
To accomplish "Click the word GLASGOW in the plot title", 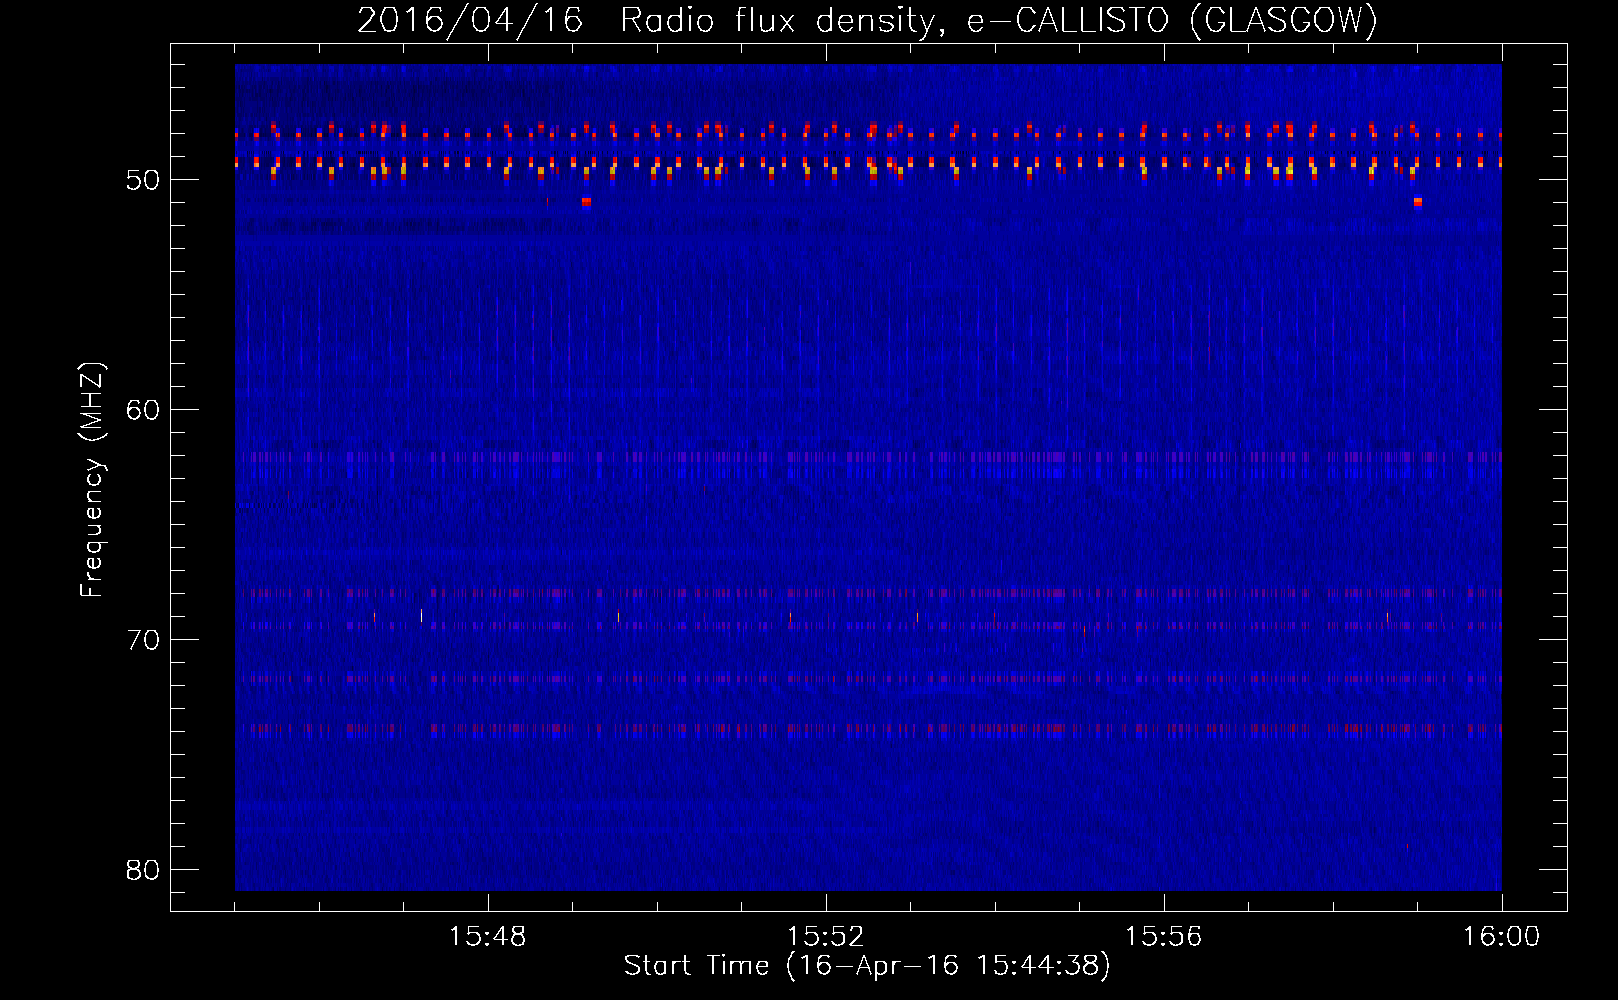I will click(1284, 21).
